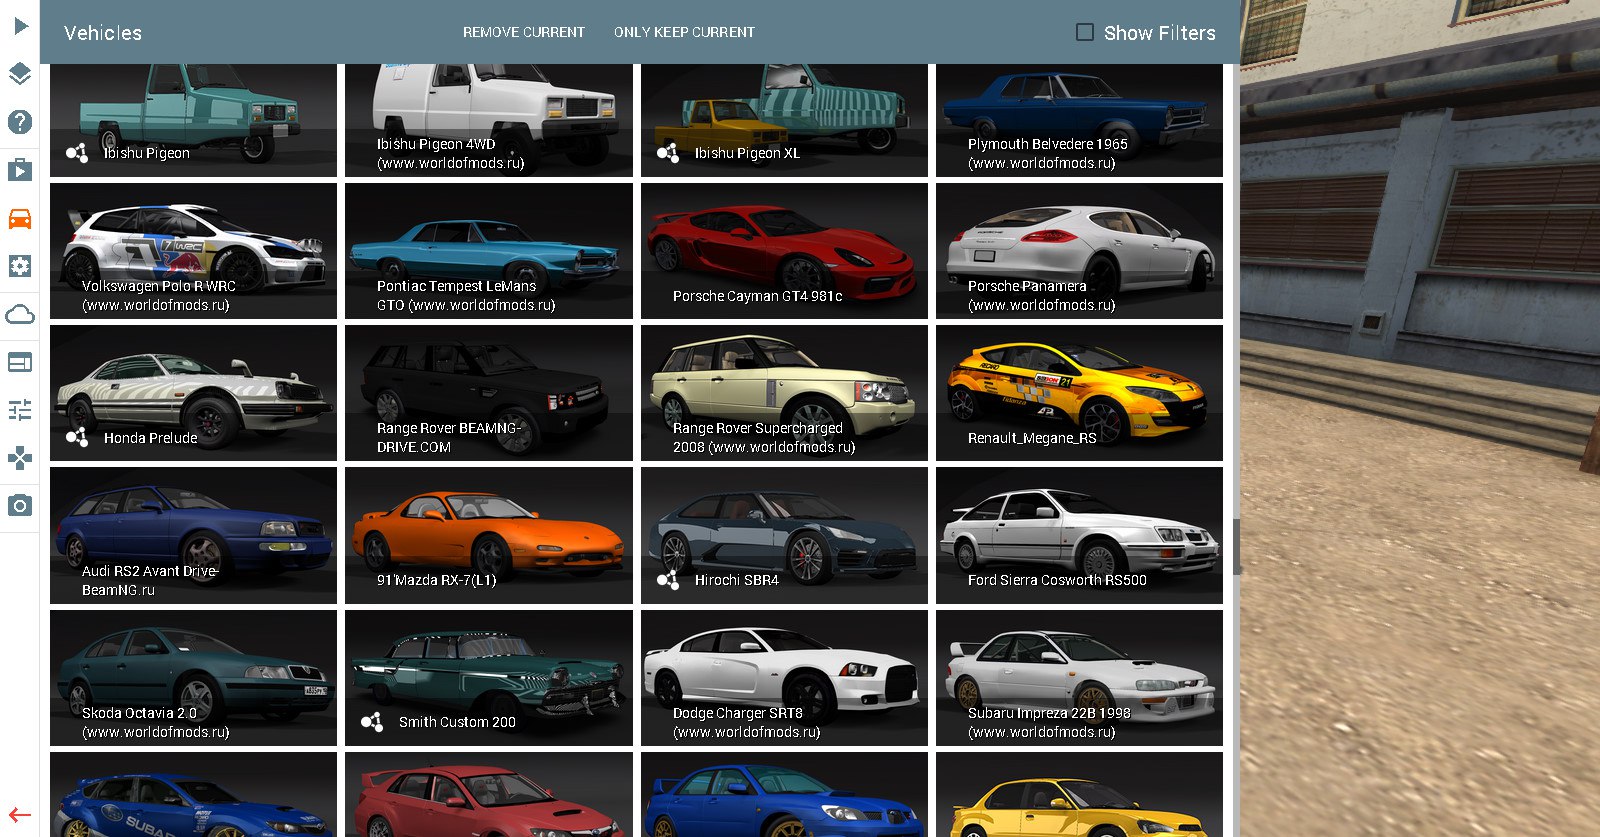Click configurations icon on Honda Prelude
Image resolution: width=1600 pixels, height=837 pixels.
tap(77, 437)
